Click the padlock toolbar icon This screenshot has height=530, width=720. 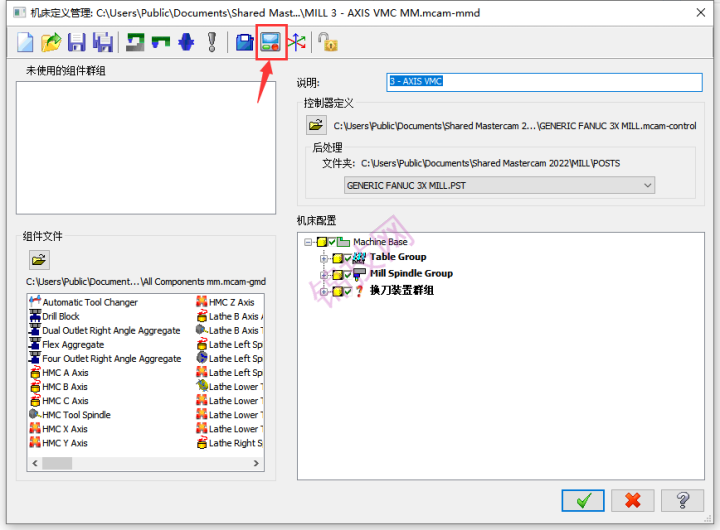[327, 42]
